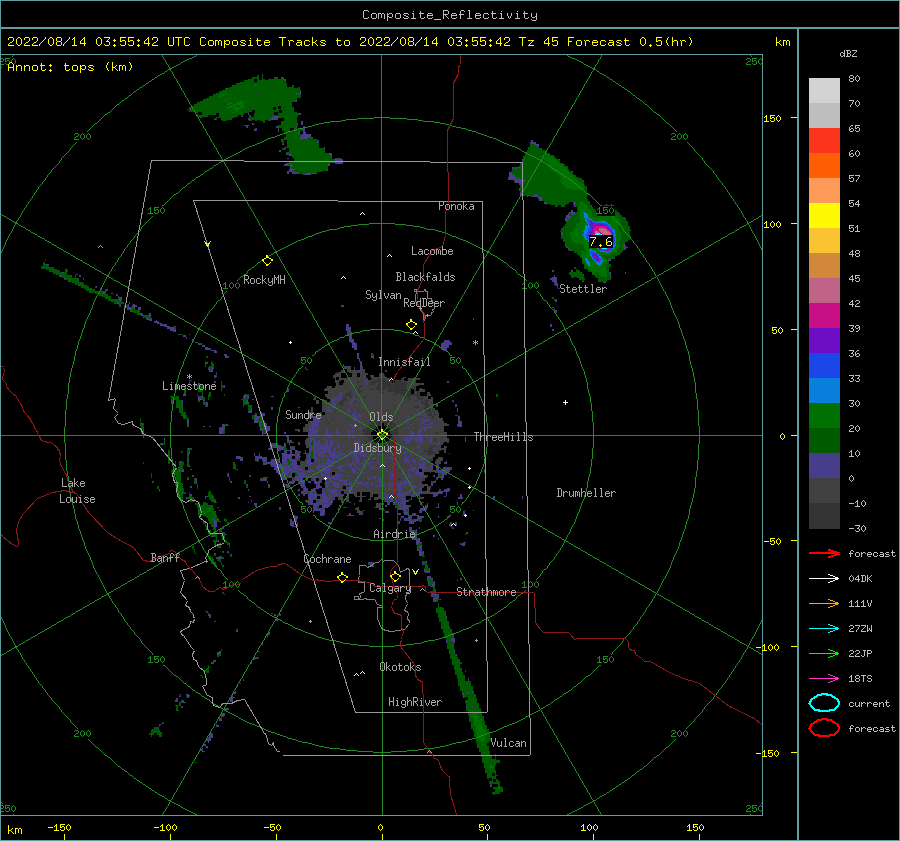Screen dimensions: 900x841
Task: Click the red forecast arrow legend icon
Action: 824,553
